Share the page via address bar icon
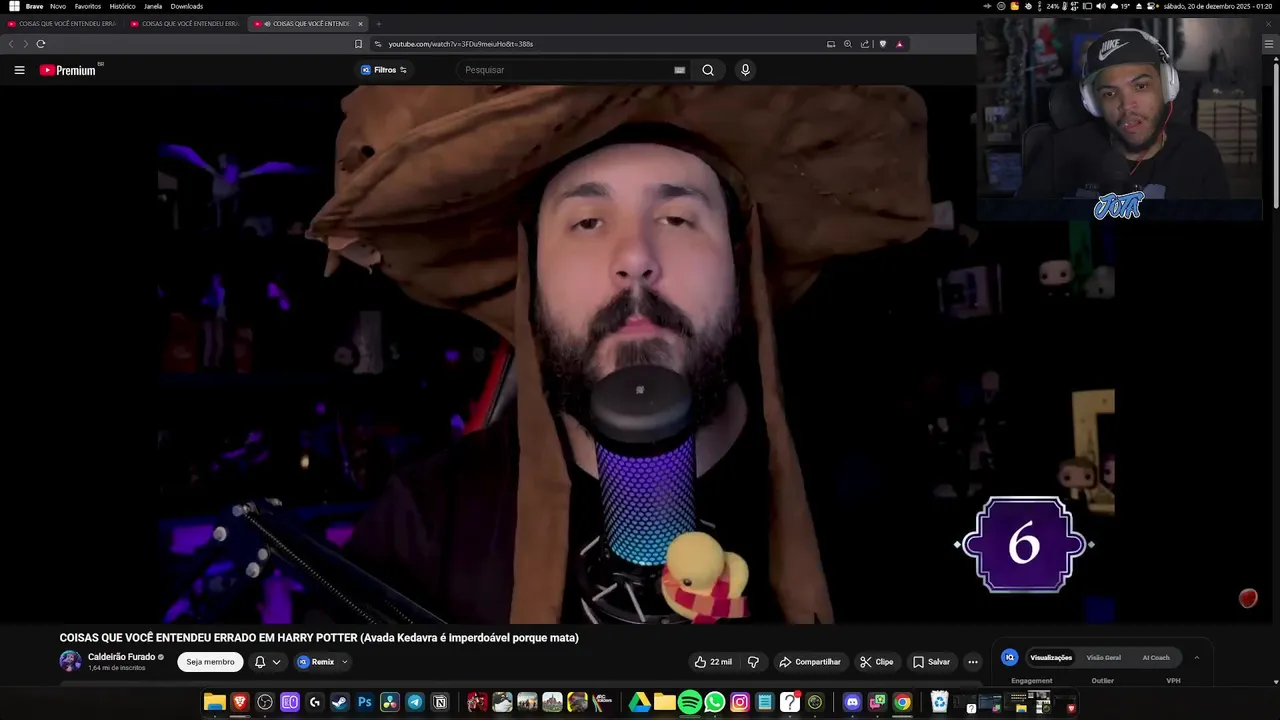Viewport: 1280px width, 720px height. (x=865, y=44)
